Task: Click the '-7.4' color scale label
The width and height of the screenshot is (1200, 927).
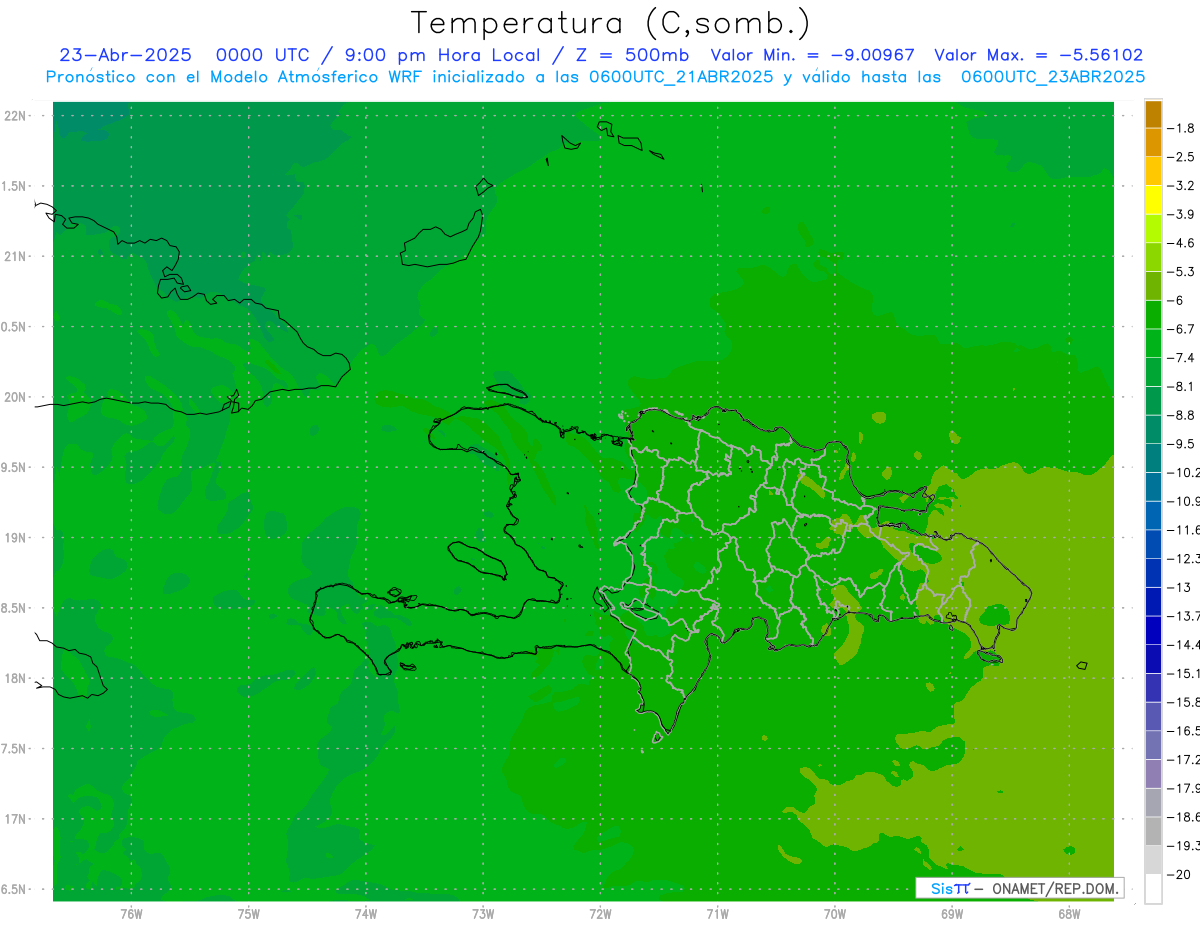Action: pos(1181,358)
